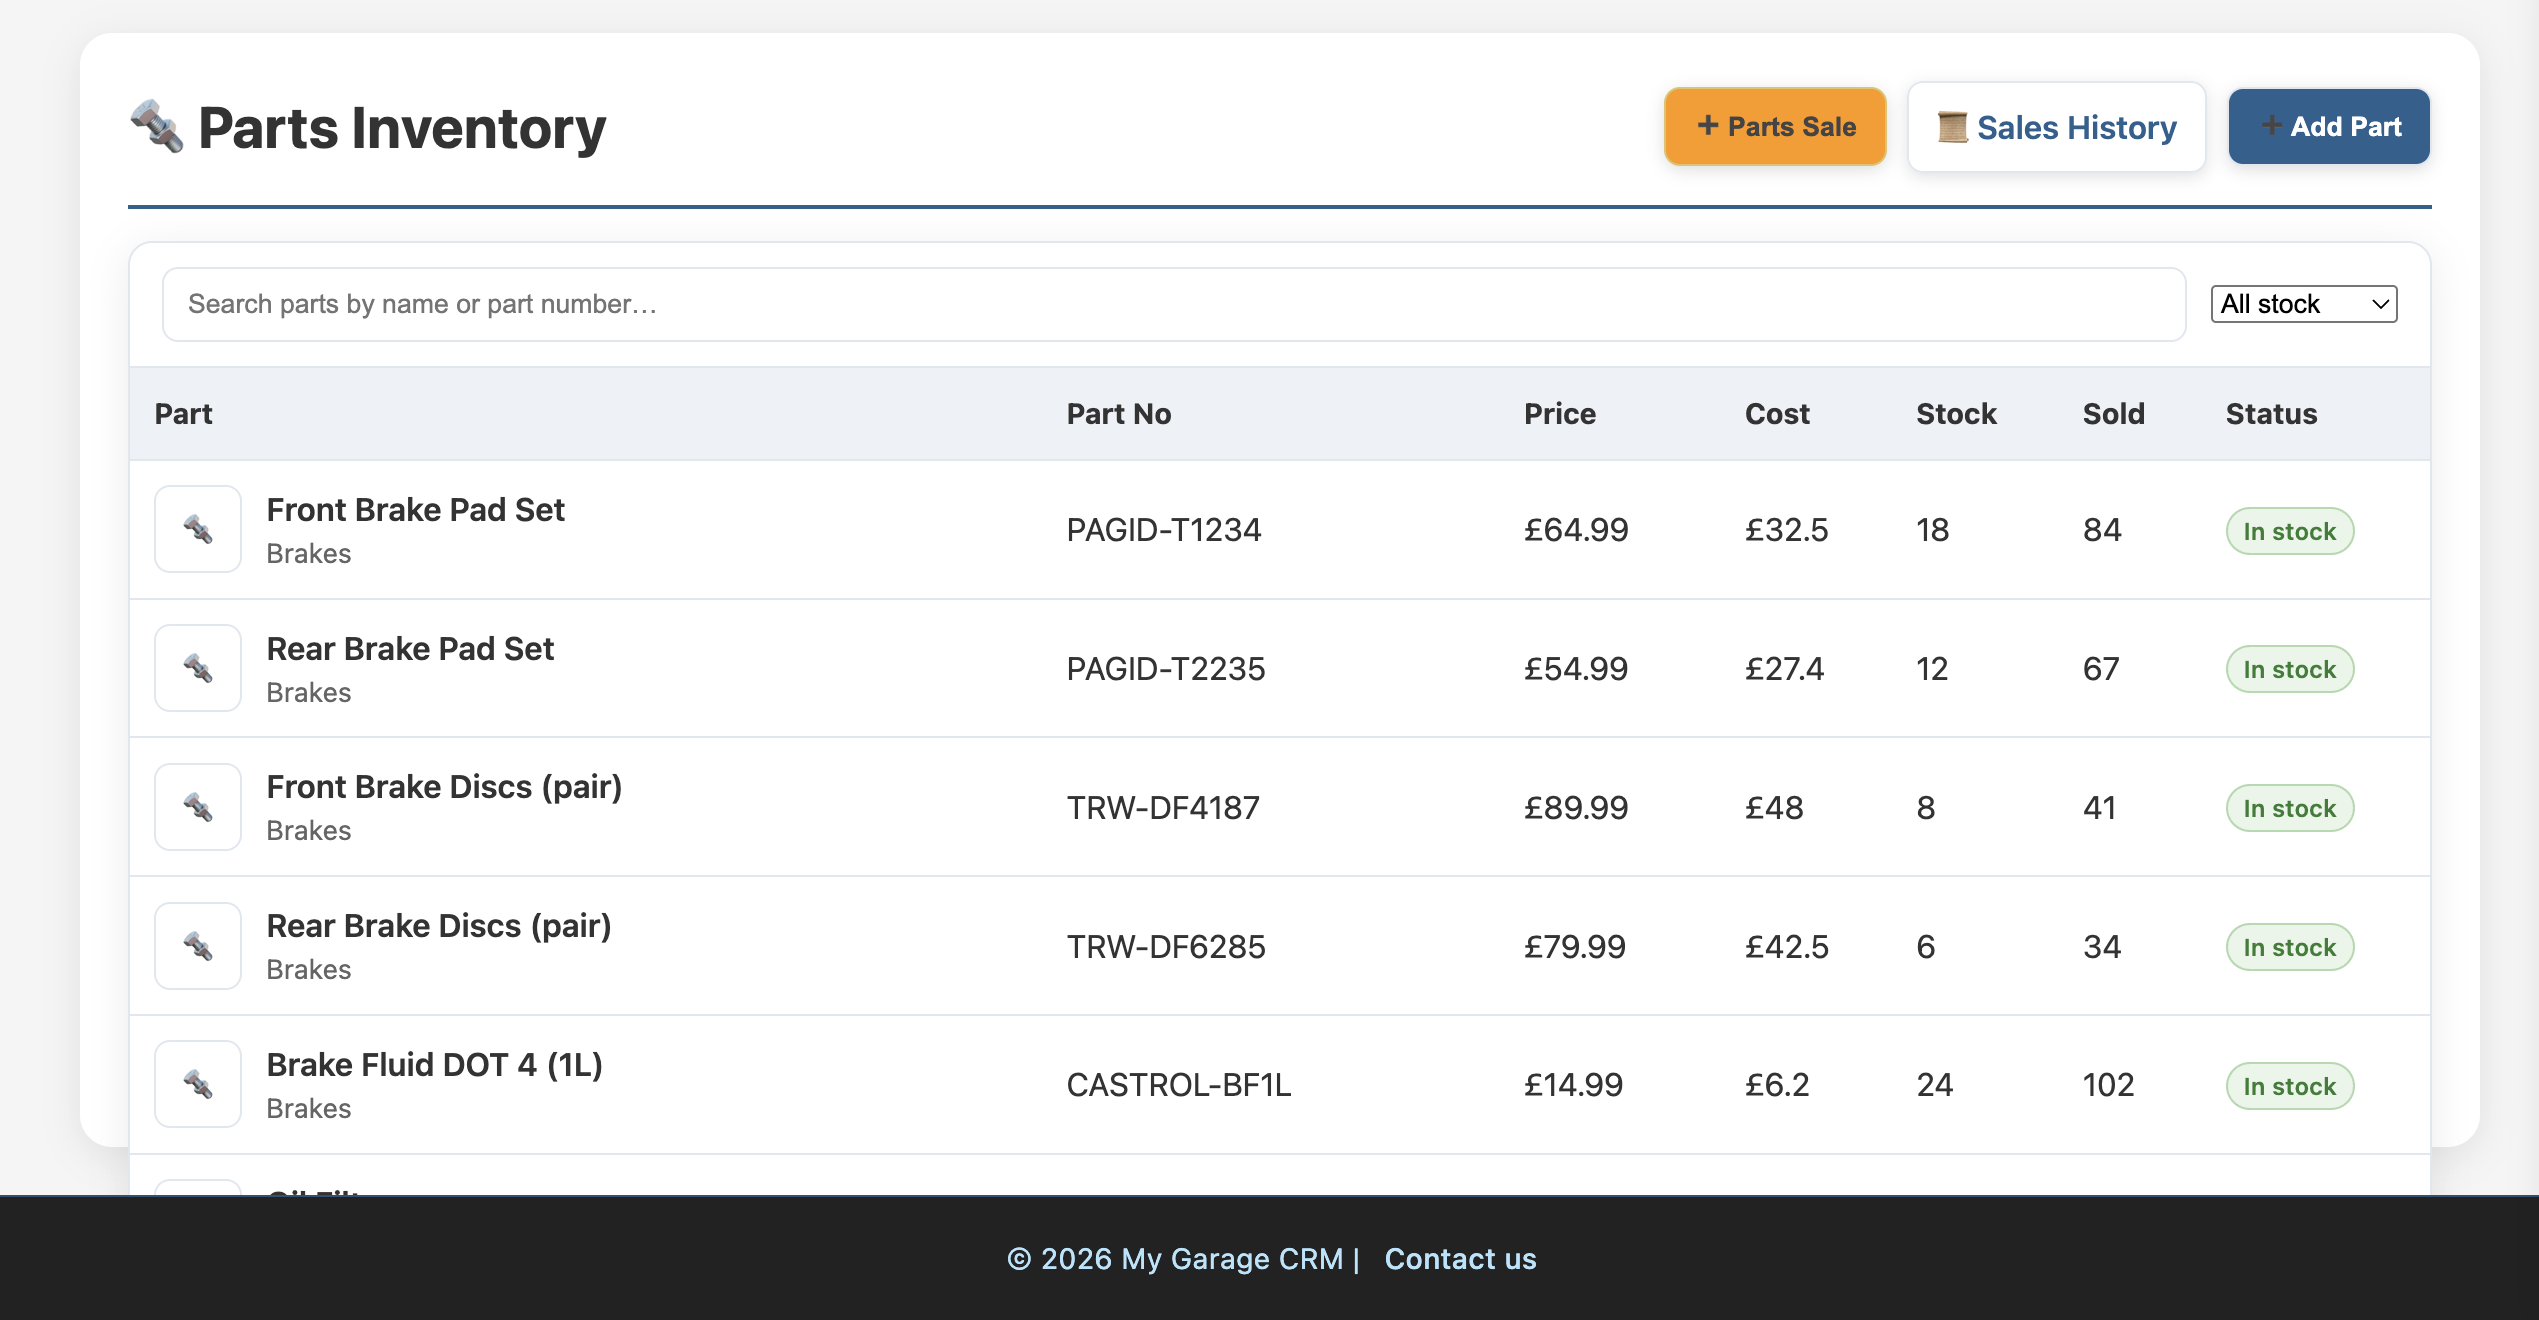Click the Brake Fluid DOT 4 thumbnail icon
Screen dimensions: 2539x1320
pyautogui.click(x=198, y=1084)
